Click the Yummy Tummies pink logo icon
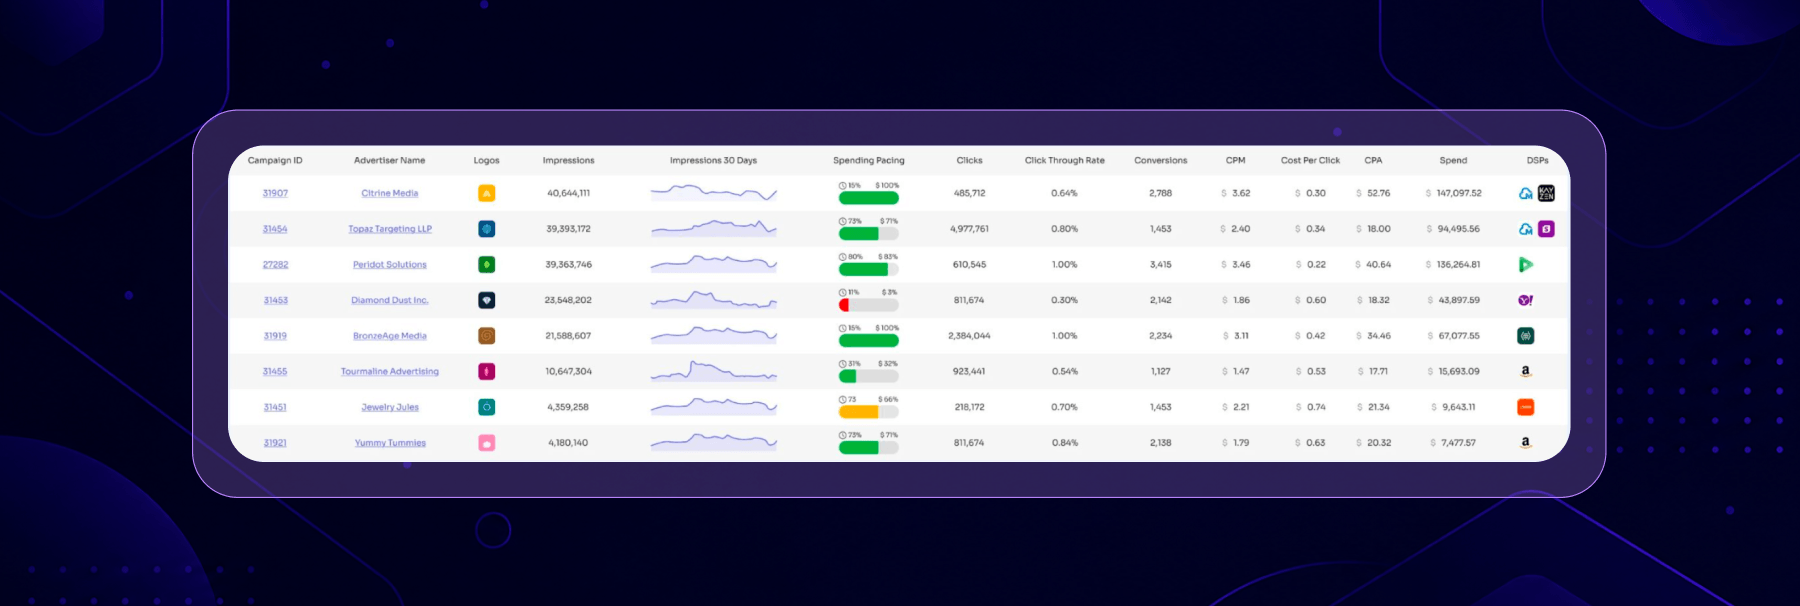Screen dimensions: 1800x606 487,443
